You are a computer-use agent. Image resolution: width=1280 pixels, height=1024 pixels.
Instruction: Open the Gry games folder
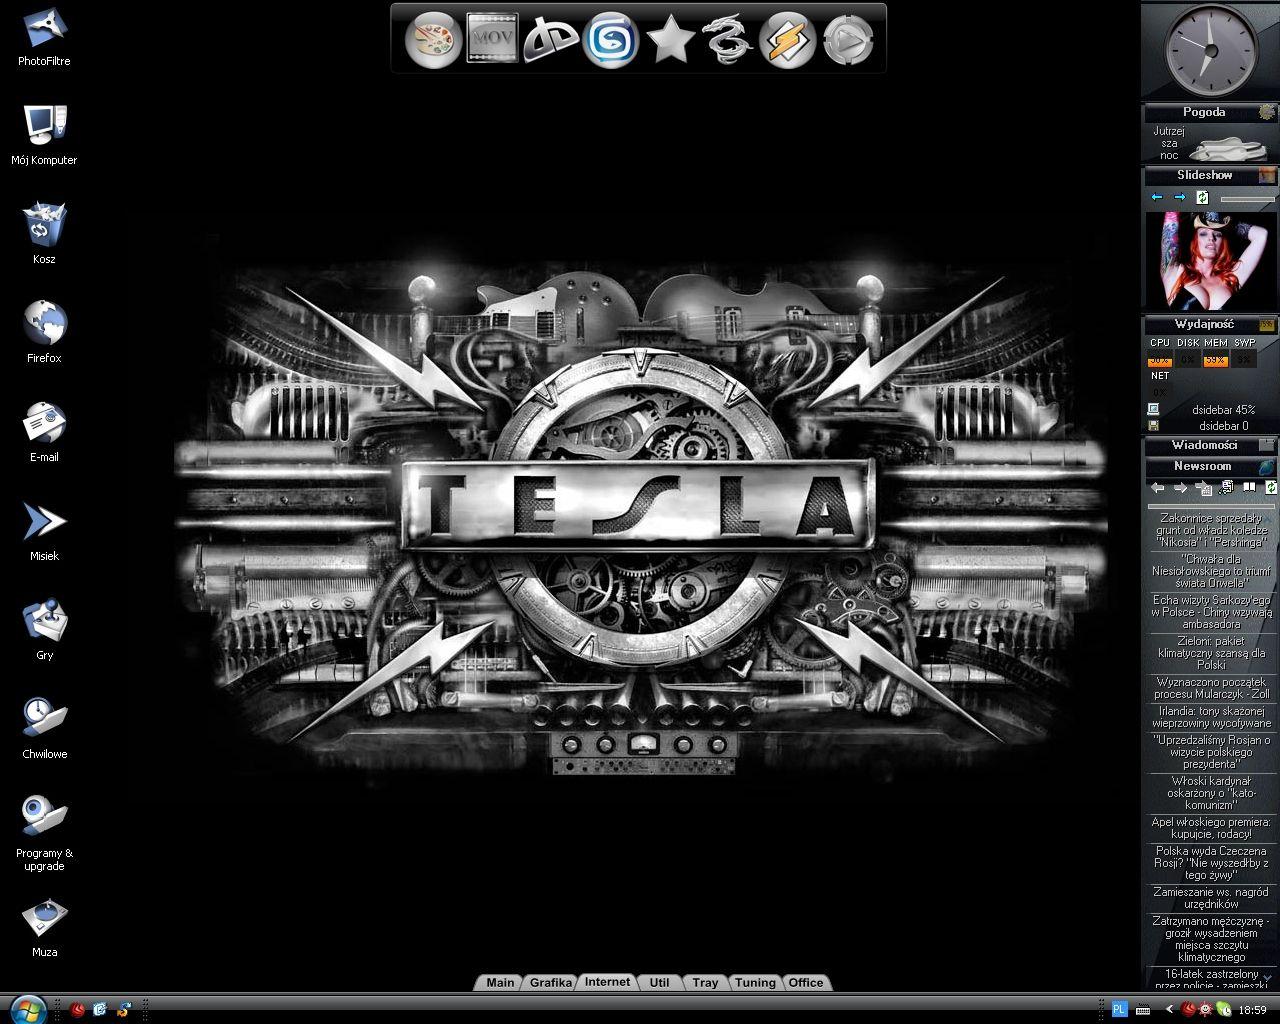coord(44,629)
